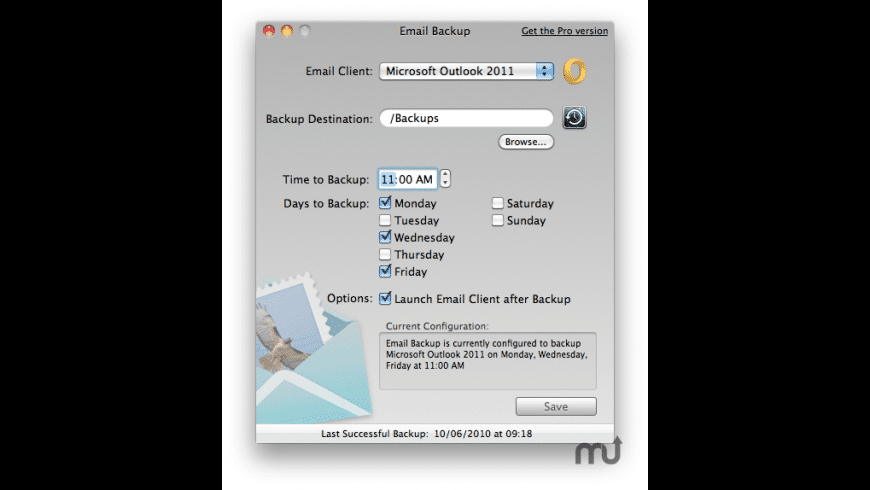Click the Backup Destination path field
The height and width of the screenshot is (490, 870).
tap(466, 118)
